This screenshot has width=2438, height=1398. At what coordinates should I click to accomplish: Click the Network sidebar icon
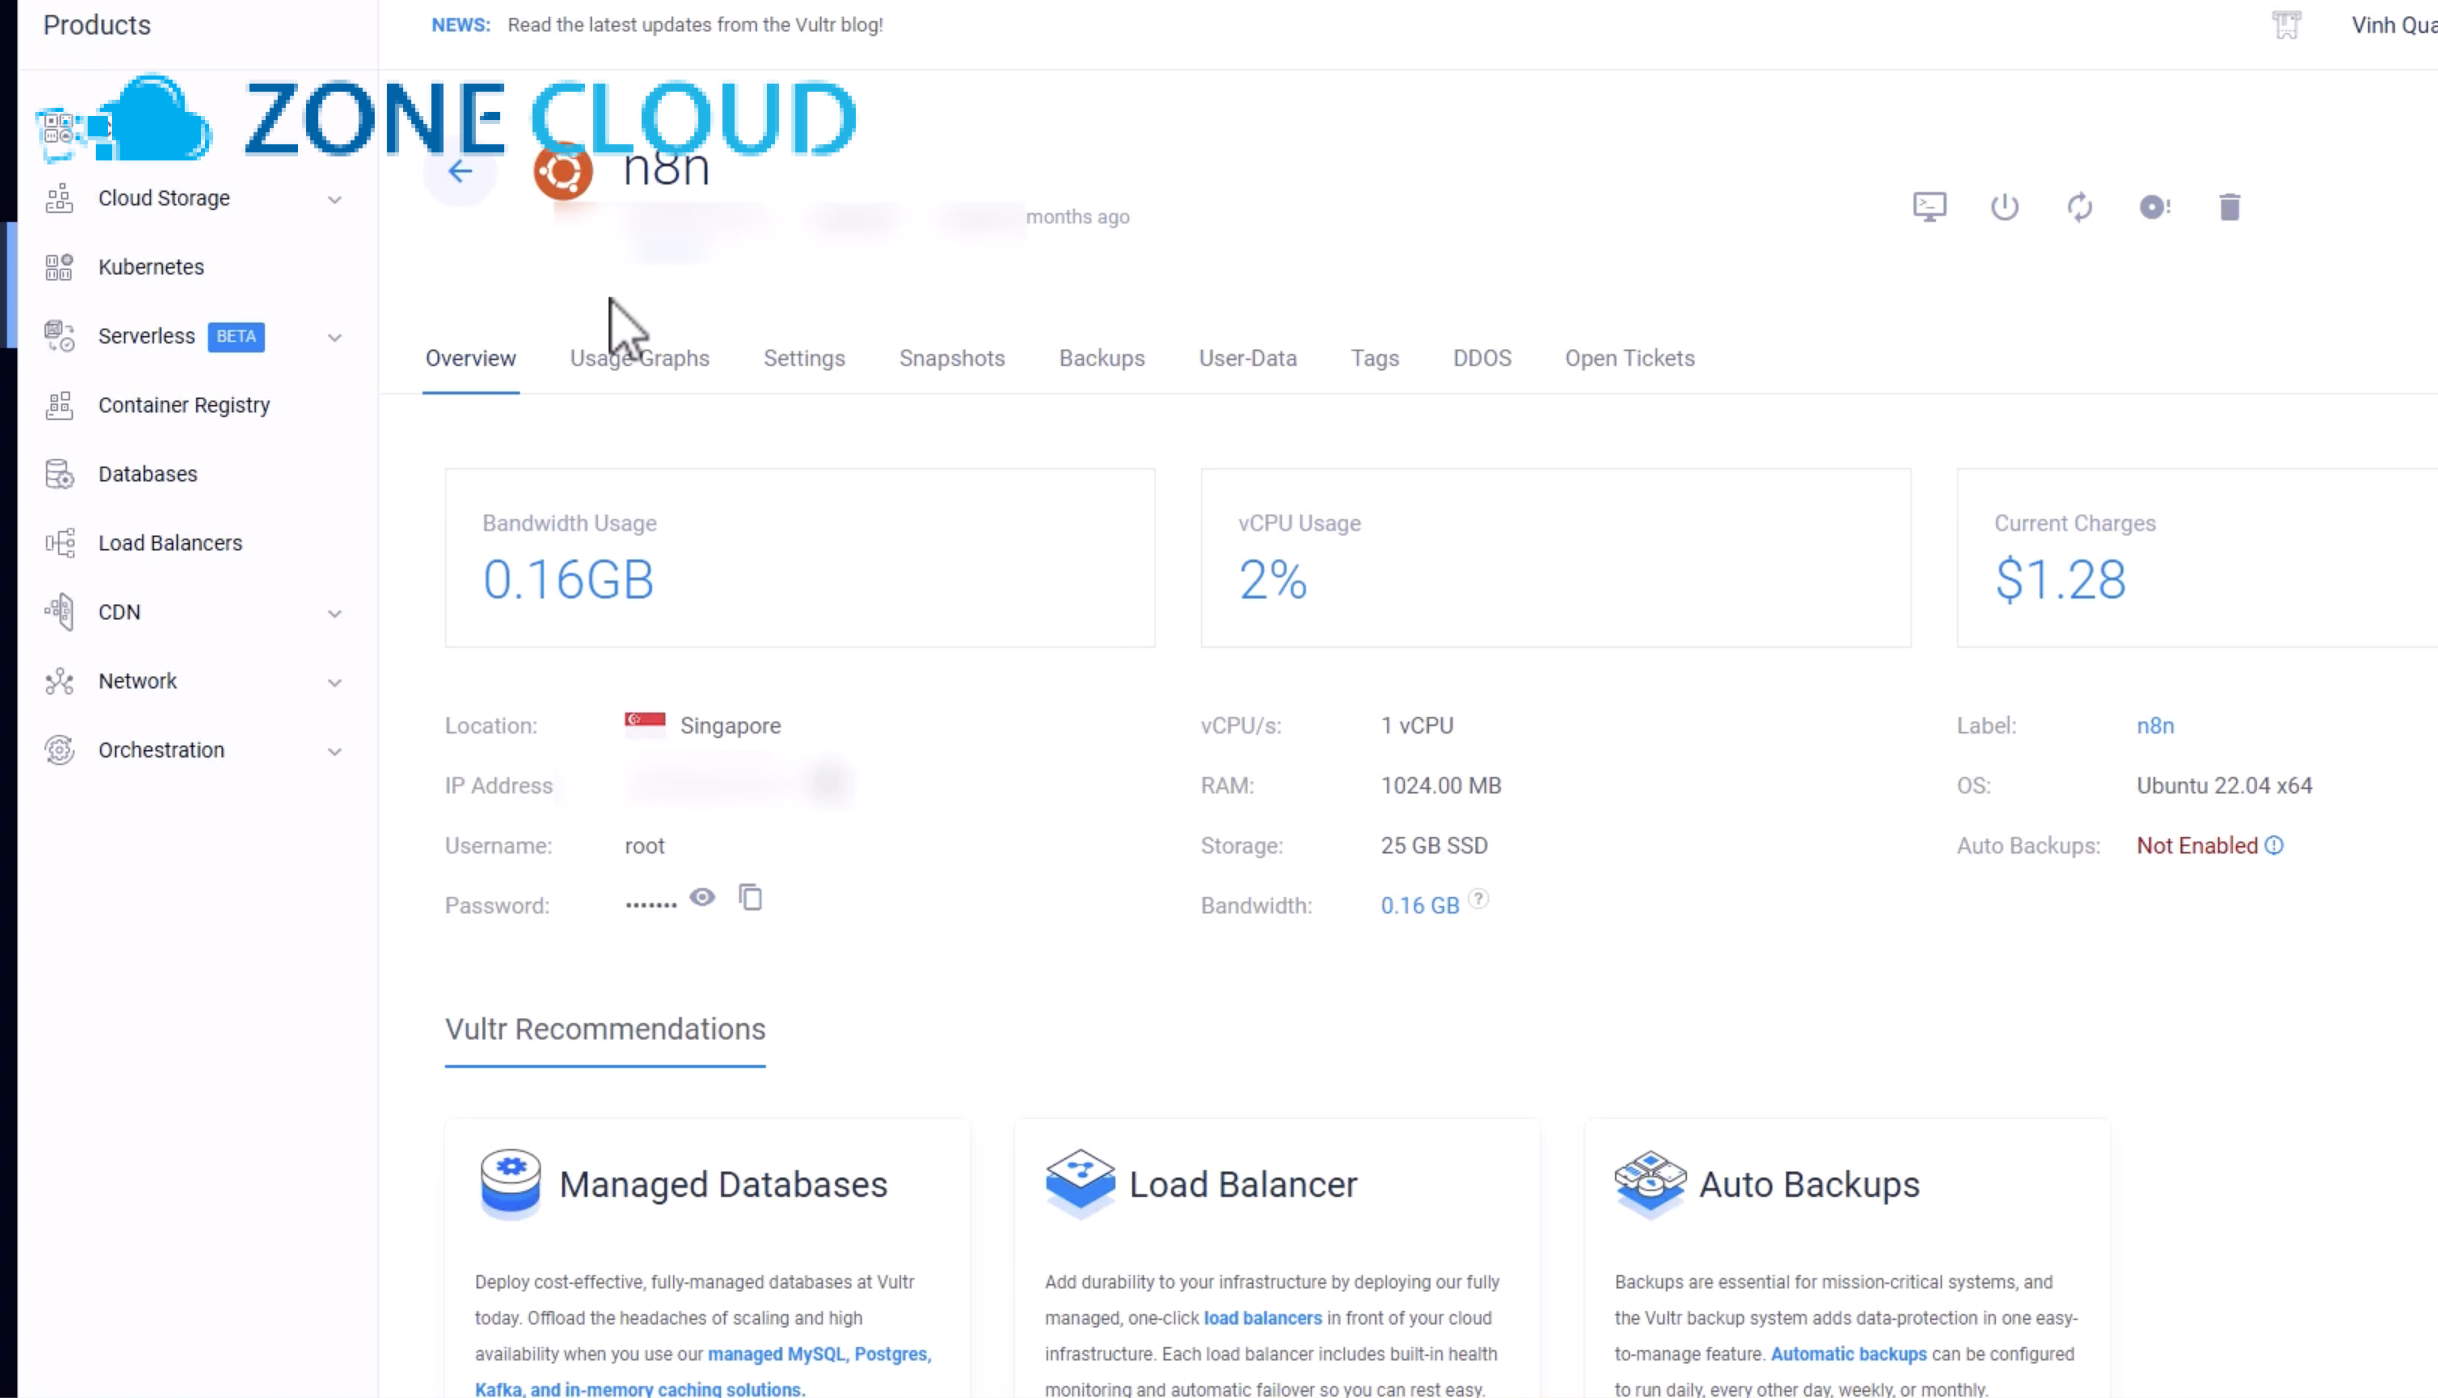coord(59,681)
